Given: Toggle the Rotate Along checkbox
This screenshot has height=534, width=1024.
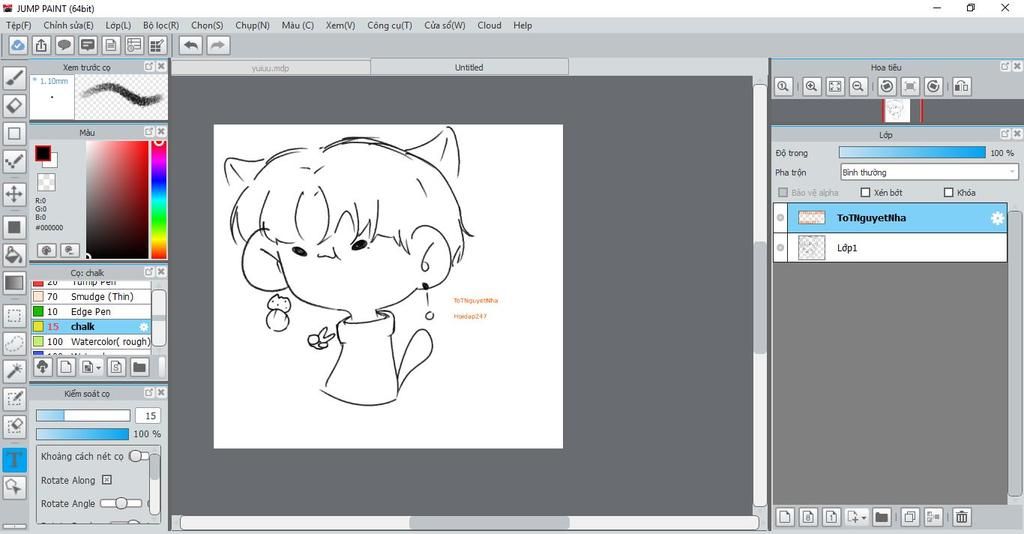Looking at the screenshot, I should pos(106,480).
